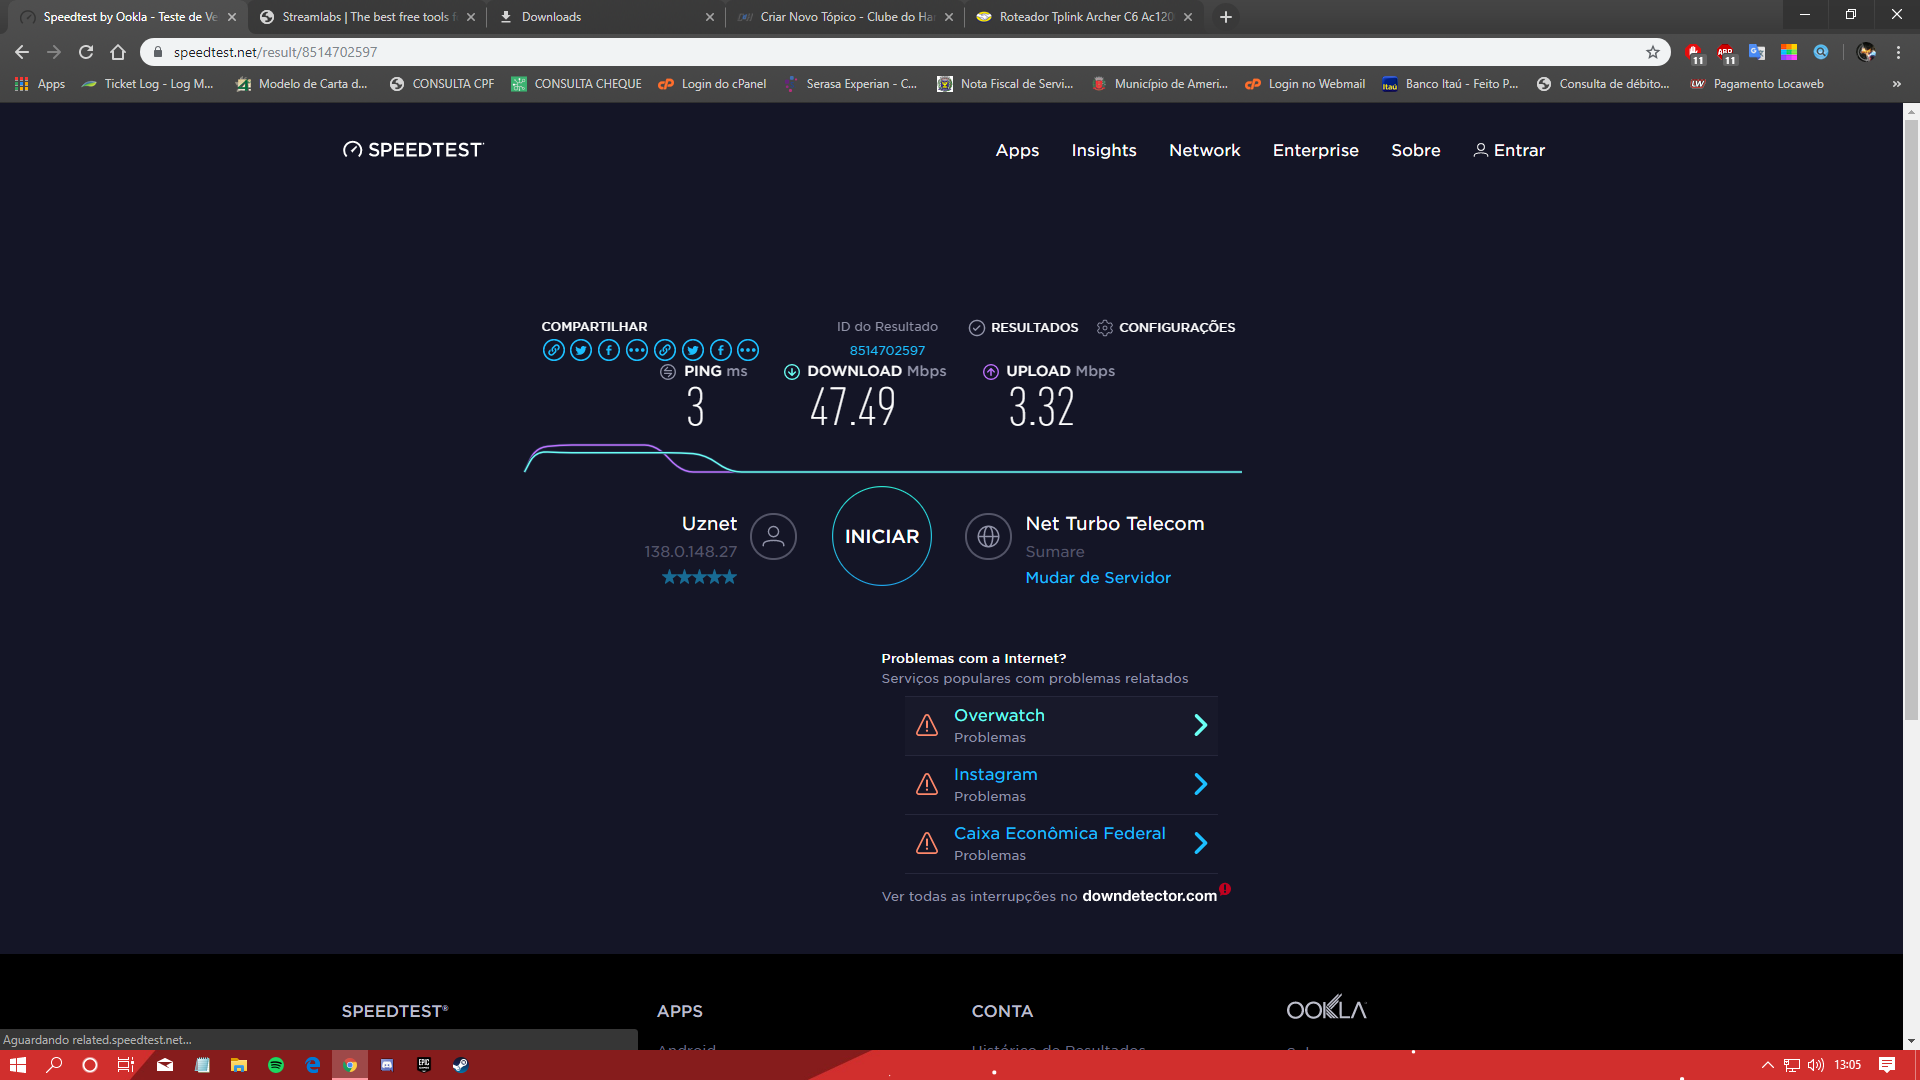
Task: Expand the Caixa Econômica Federal chevron
Action: pos(1201,843)
